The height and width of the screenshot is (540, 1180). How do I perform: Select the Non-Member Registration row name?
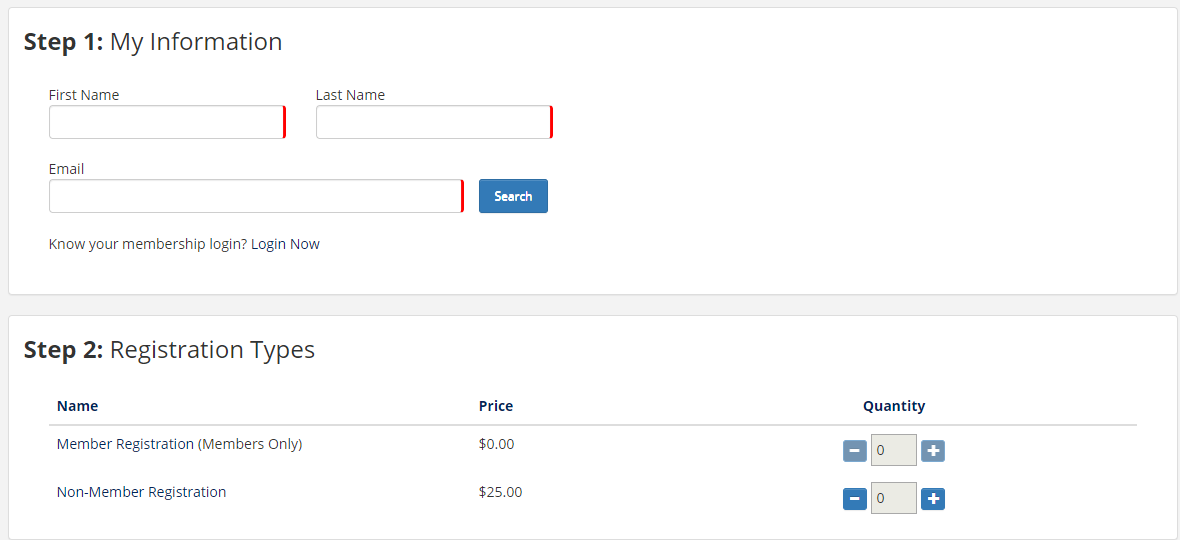coord(141,492)
